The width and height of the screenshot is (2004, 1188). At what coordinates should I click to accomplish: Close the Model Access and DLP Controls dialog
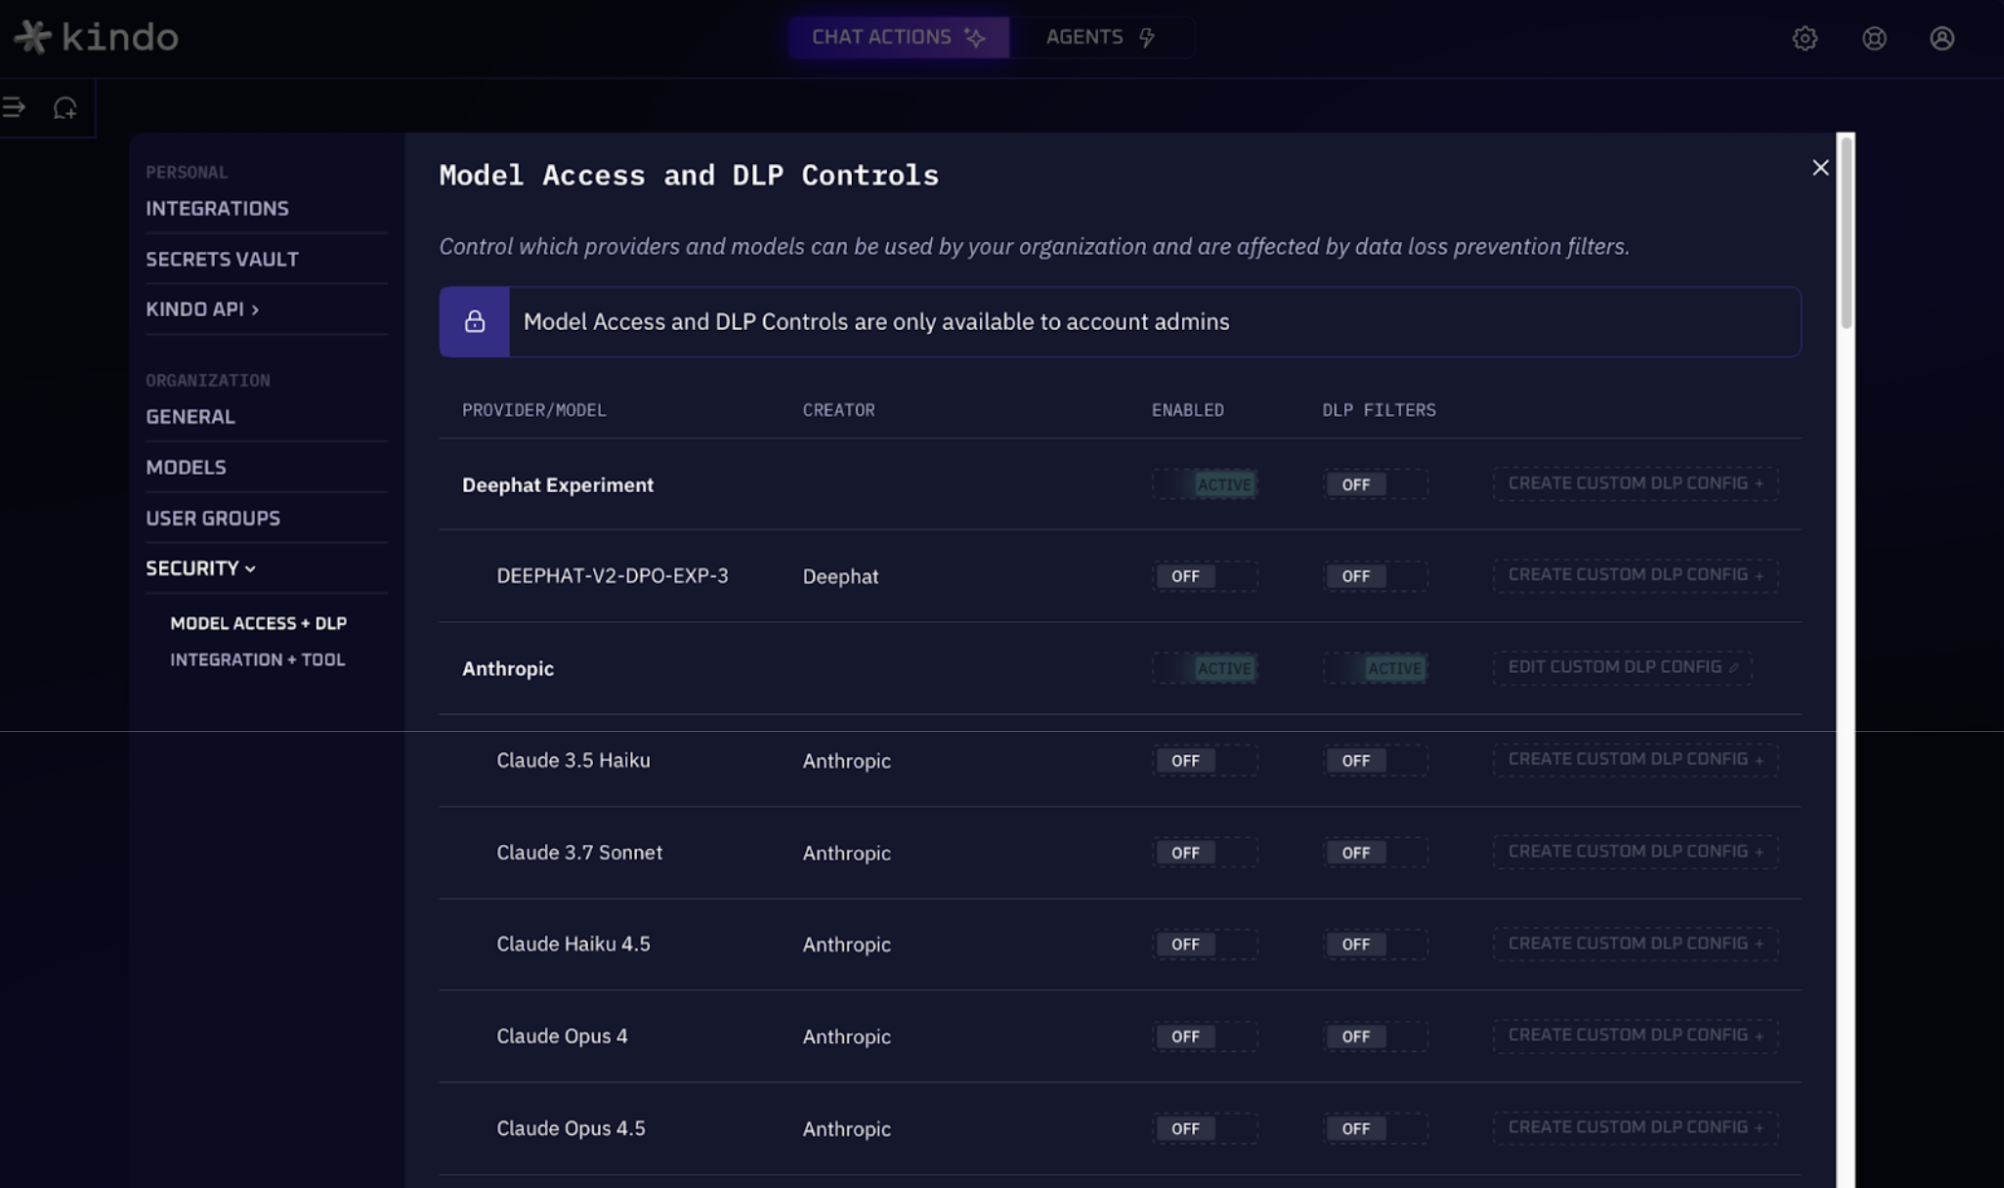click(x=1820, y=168)
